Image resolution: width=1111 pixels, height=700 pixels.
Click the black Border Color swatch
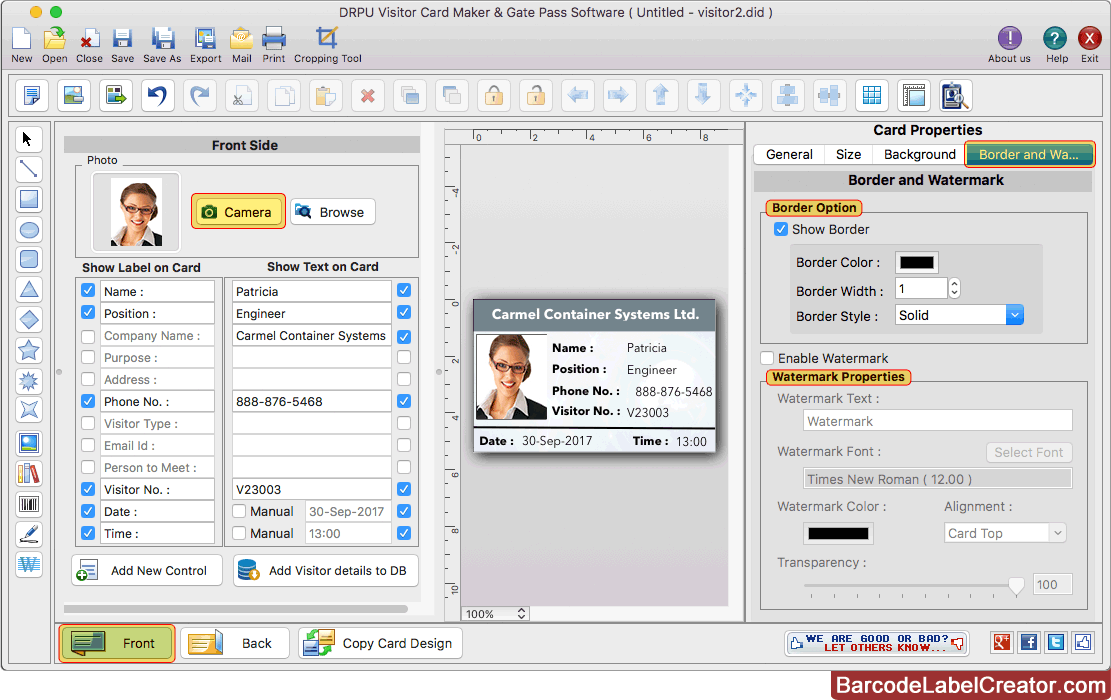point(916,262)
